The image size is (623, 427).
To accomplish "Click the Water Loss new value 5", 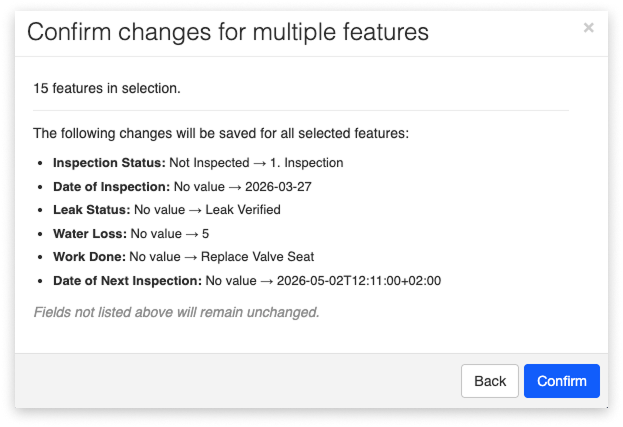I will point(205,234).
